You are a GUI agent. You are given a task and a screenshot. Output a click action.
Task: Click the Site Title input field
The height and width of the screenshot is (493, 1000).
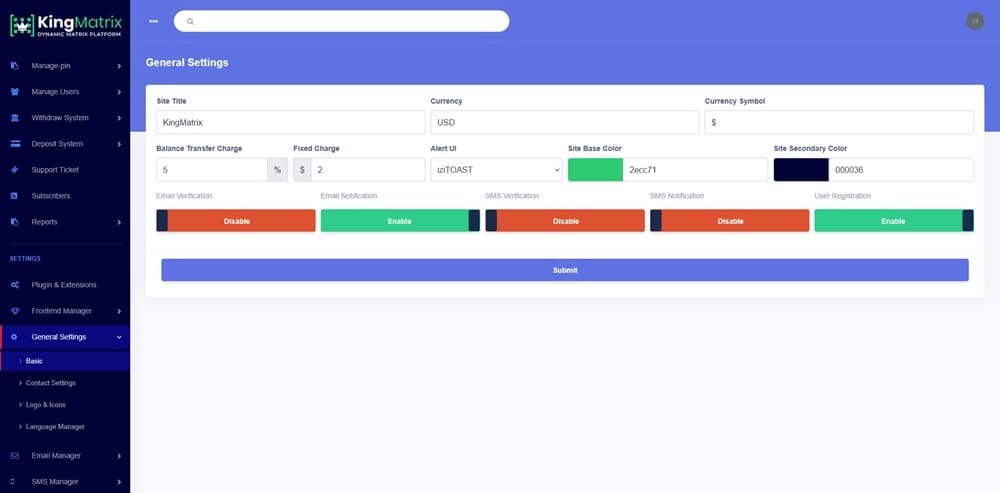coord(290,122)
